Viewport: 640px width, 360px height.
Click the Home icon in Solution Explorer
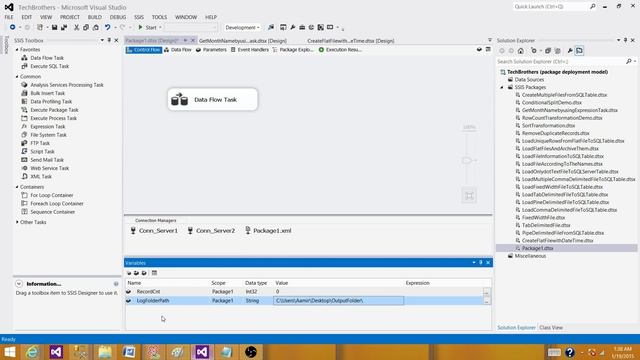point(521,51)
